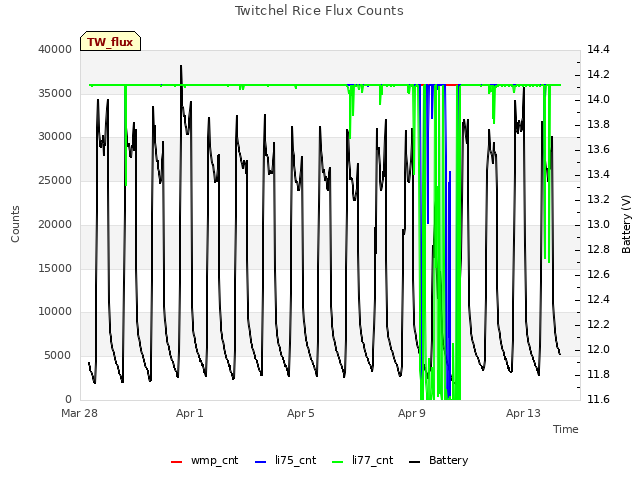Click the 10000 counts tick label
640x480 pixels.
point(55,311)
